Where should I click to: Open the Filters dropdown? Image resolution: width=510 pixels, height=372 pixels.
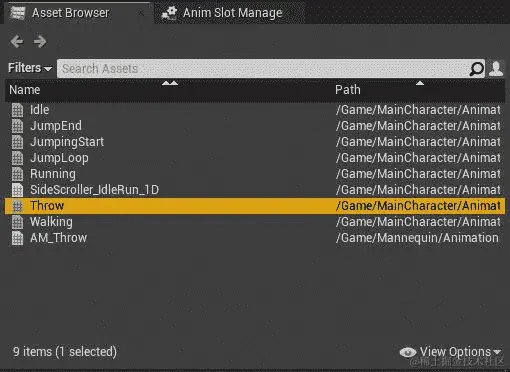[30, 68]
